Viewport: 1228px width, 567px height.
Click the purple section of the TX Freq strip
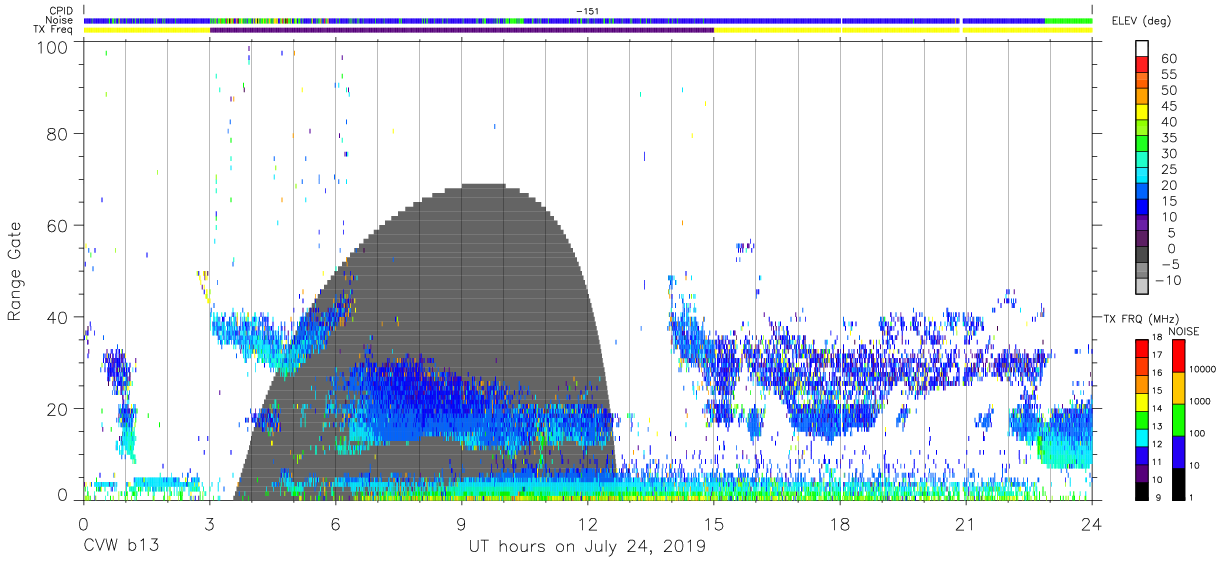[462, 30]
